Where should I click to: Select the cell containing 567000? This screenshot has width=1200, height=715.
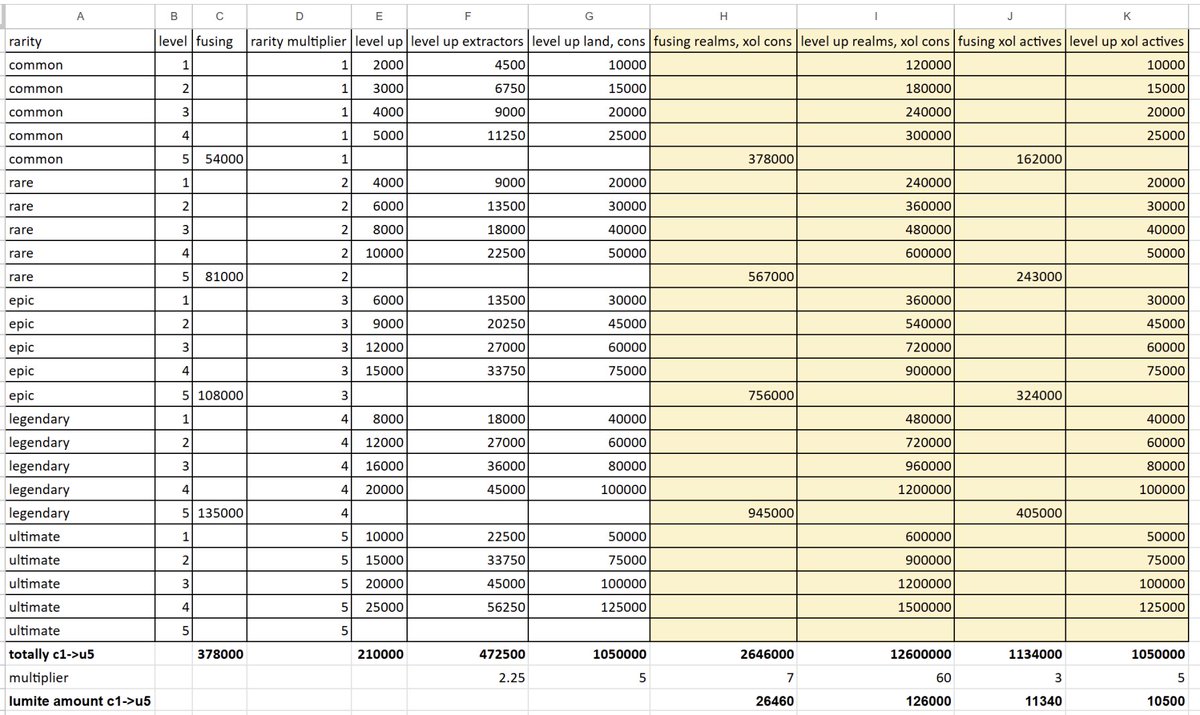[x=723, y=277]
